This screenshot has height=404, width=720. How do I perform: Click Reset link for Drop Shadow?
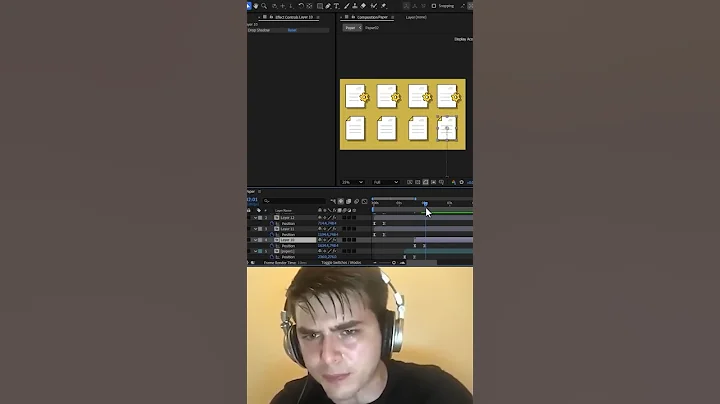[x=292, y=30]
